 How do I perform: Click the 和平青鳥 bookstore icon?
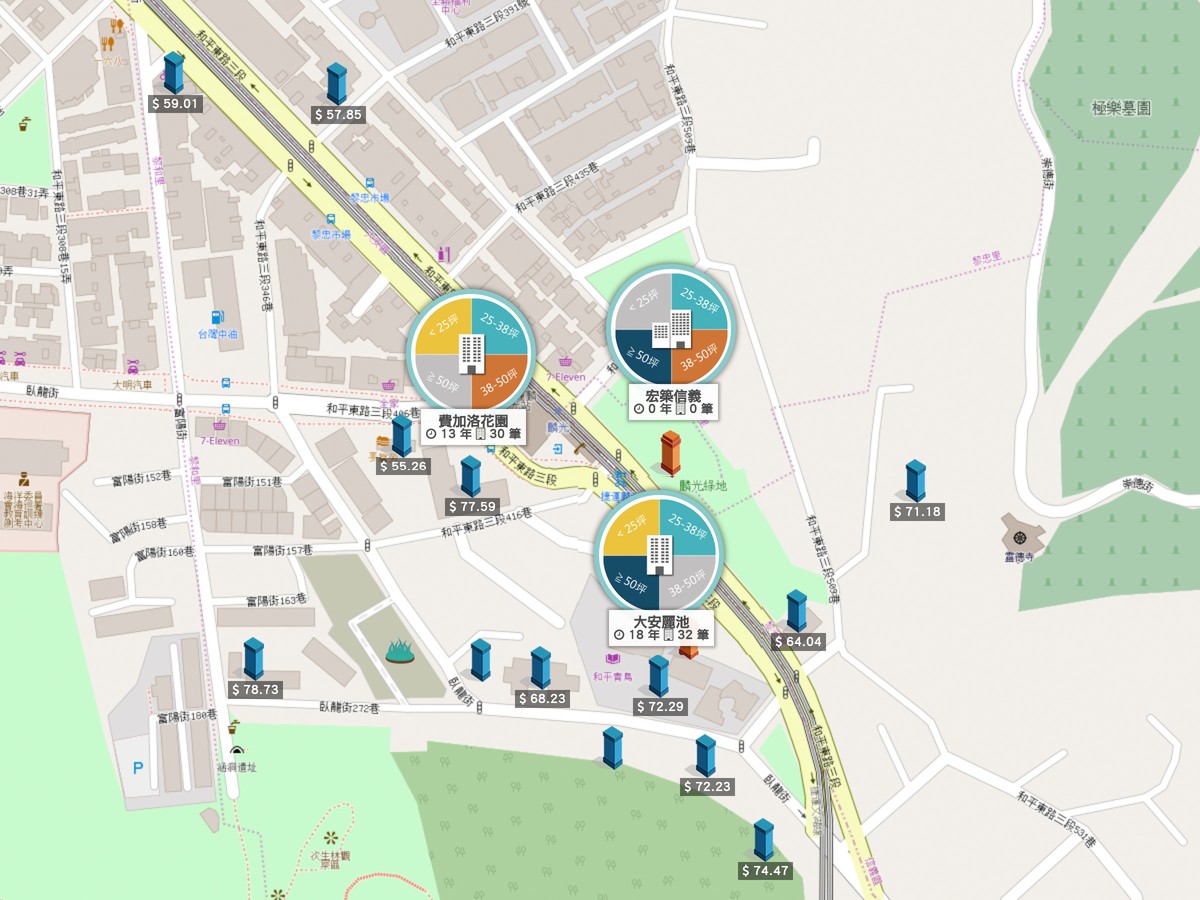coord(611,659)
